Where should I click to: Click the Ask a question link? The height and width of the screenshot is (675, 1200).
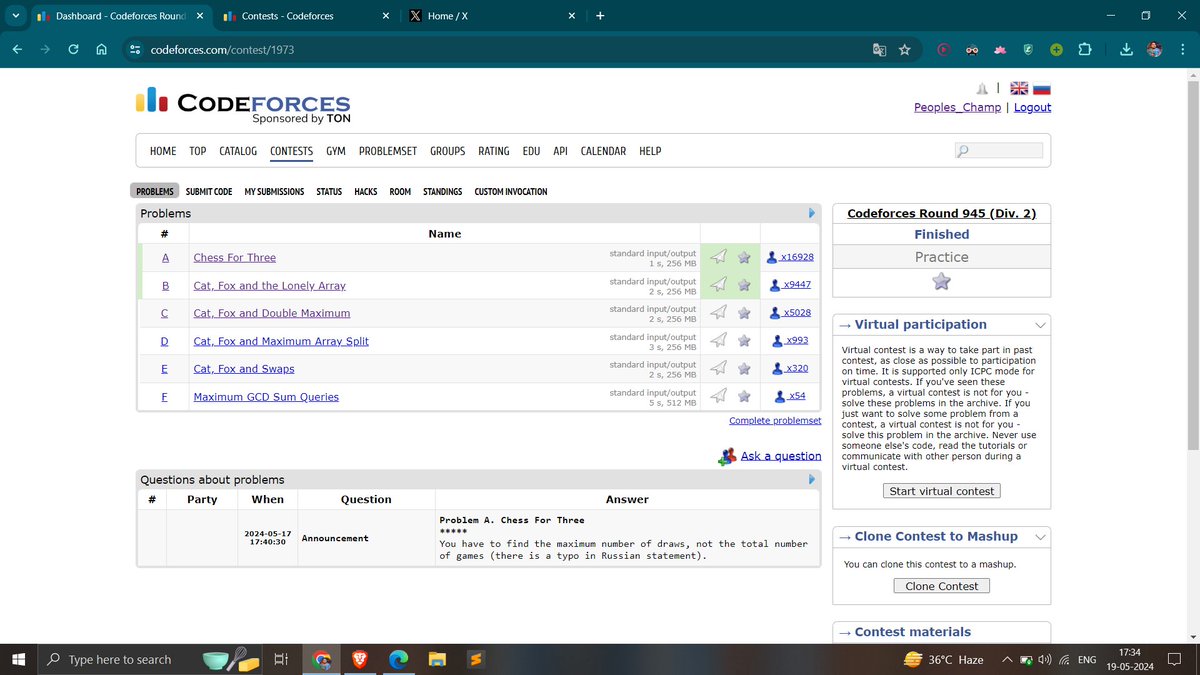781,456
